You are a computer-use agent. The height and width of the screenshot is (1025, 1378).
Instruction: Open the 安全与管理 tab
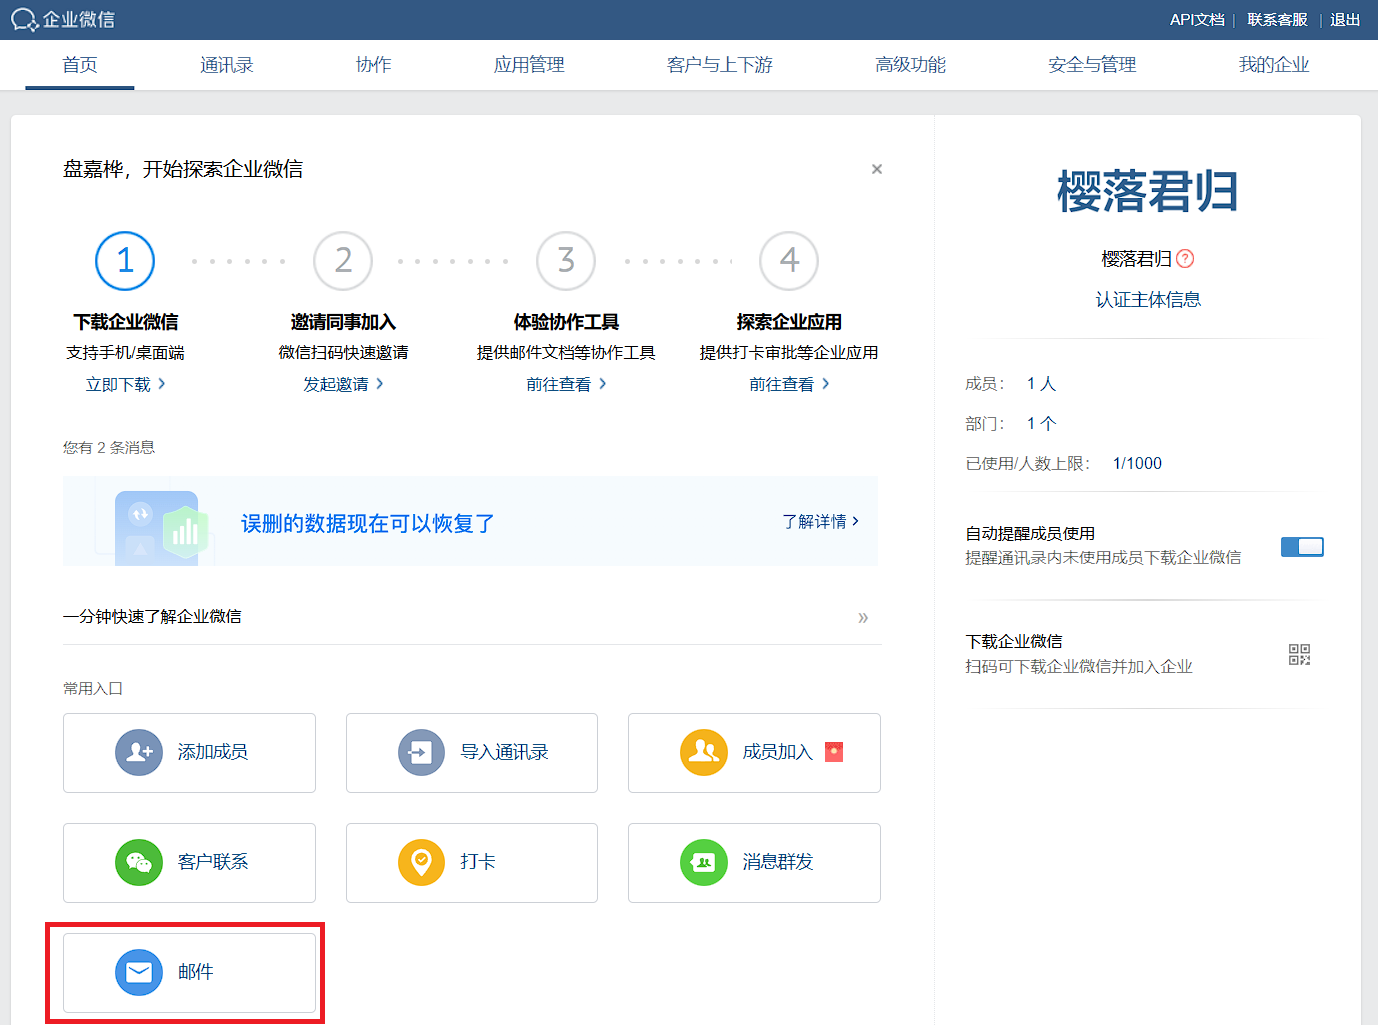(x=1092, y=65)
